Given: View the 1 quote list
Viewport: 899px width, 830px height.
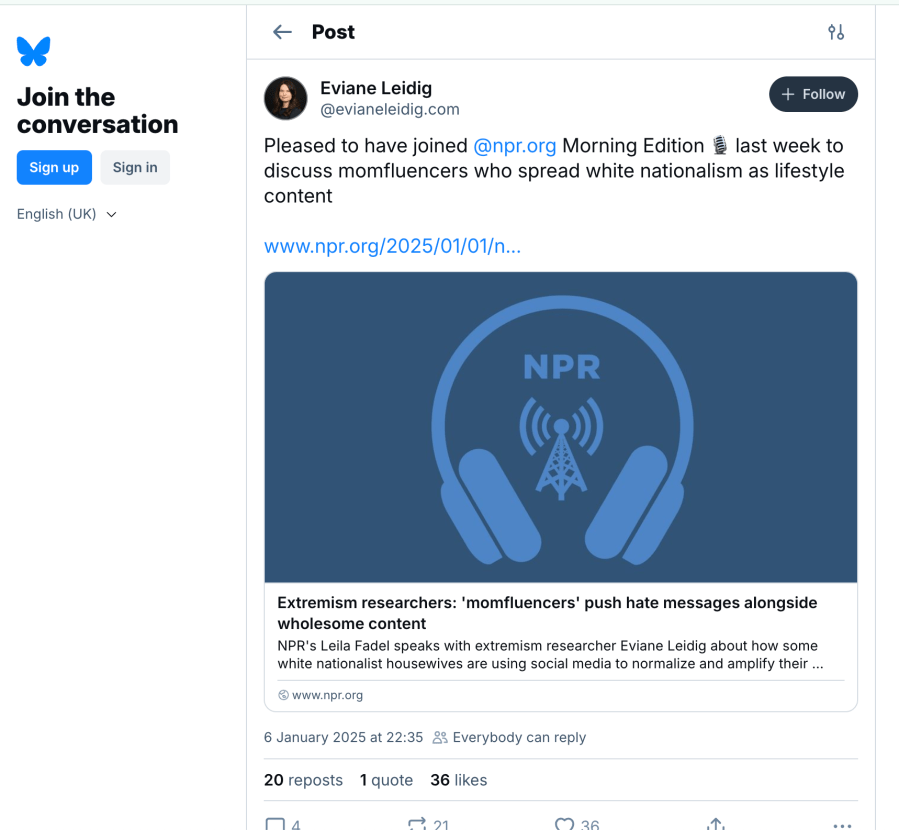Looking at the screenshot, I should [x=386, y=780].
